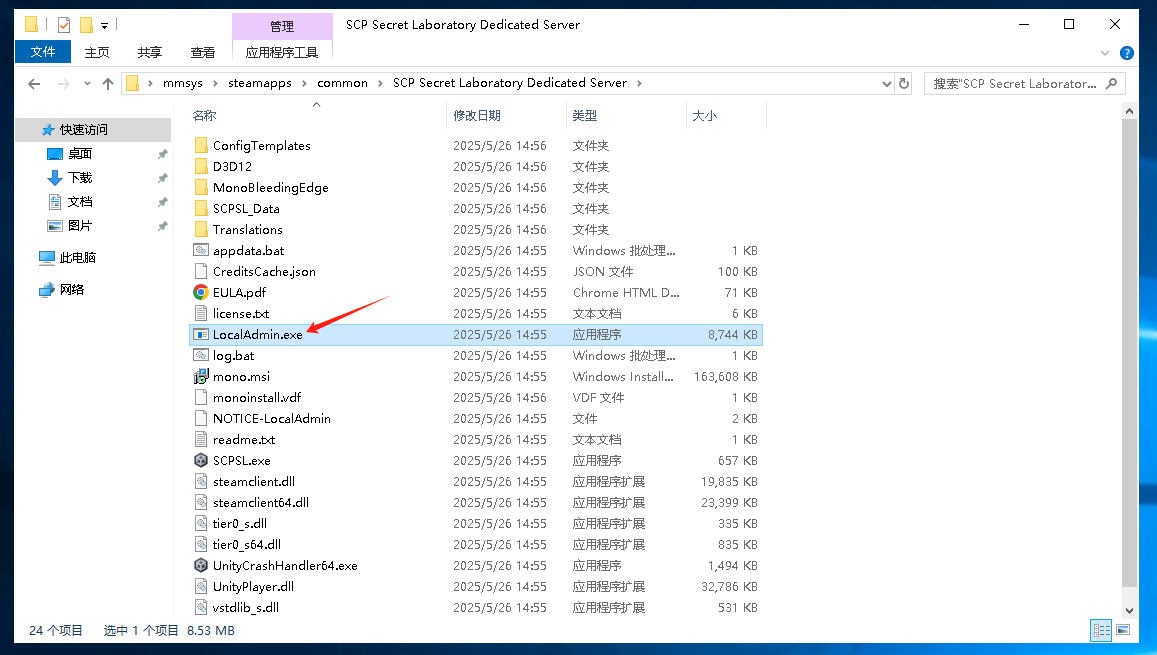The image size is (1157, 655).
Task: Expand address bar history dropdown
Action: [x=886, y=83]
